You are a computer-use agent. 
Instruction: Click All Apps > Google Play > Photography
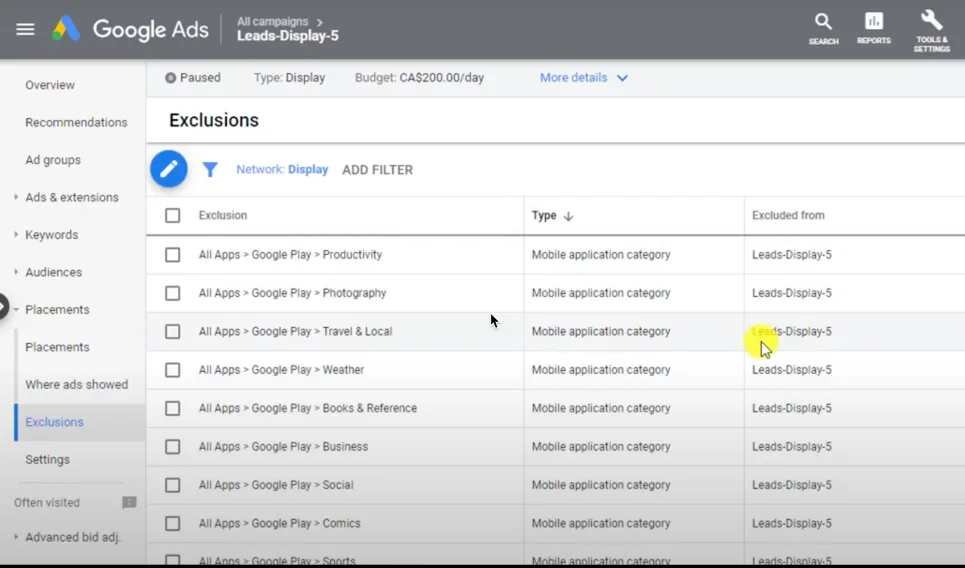click(x=292, y=293)
